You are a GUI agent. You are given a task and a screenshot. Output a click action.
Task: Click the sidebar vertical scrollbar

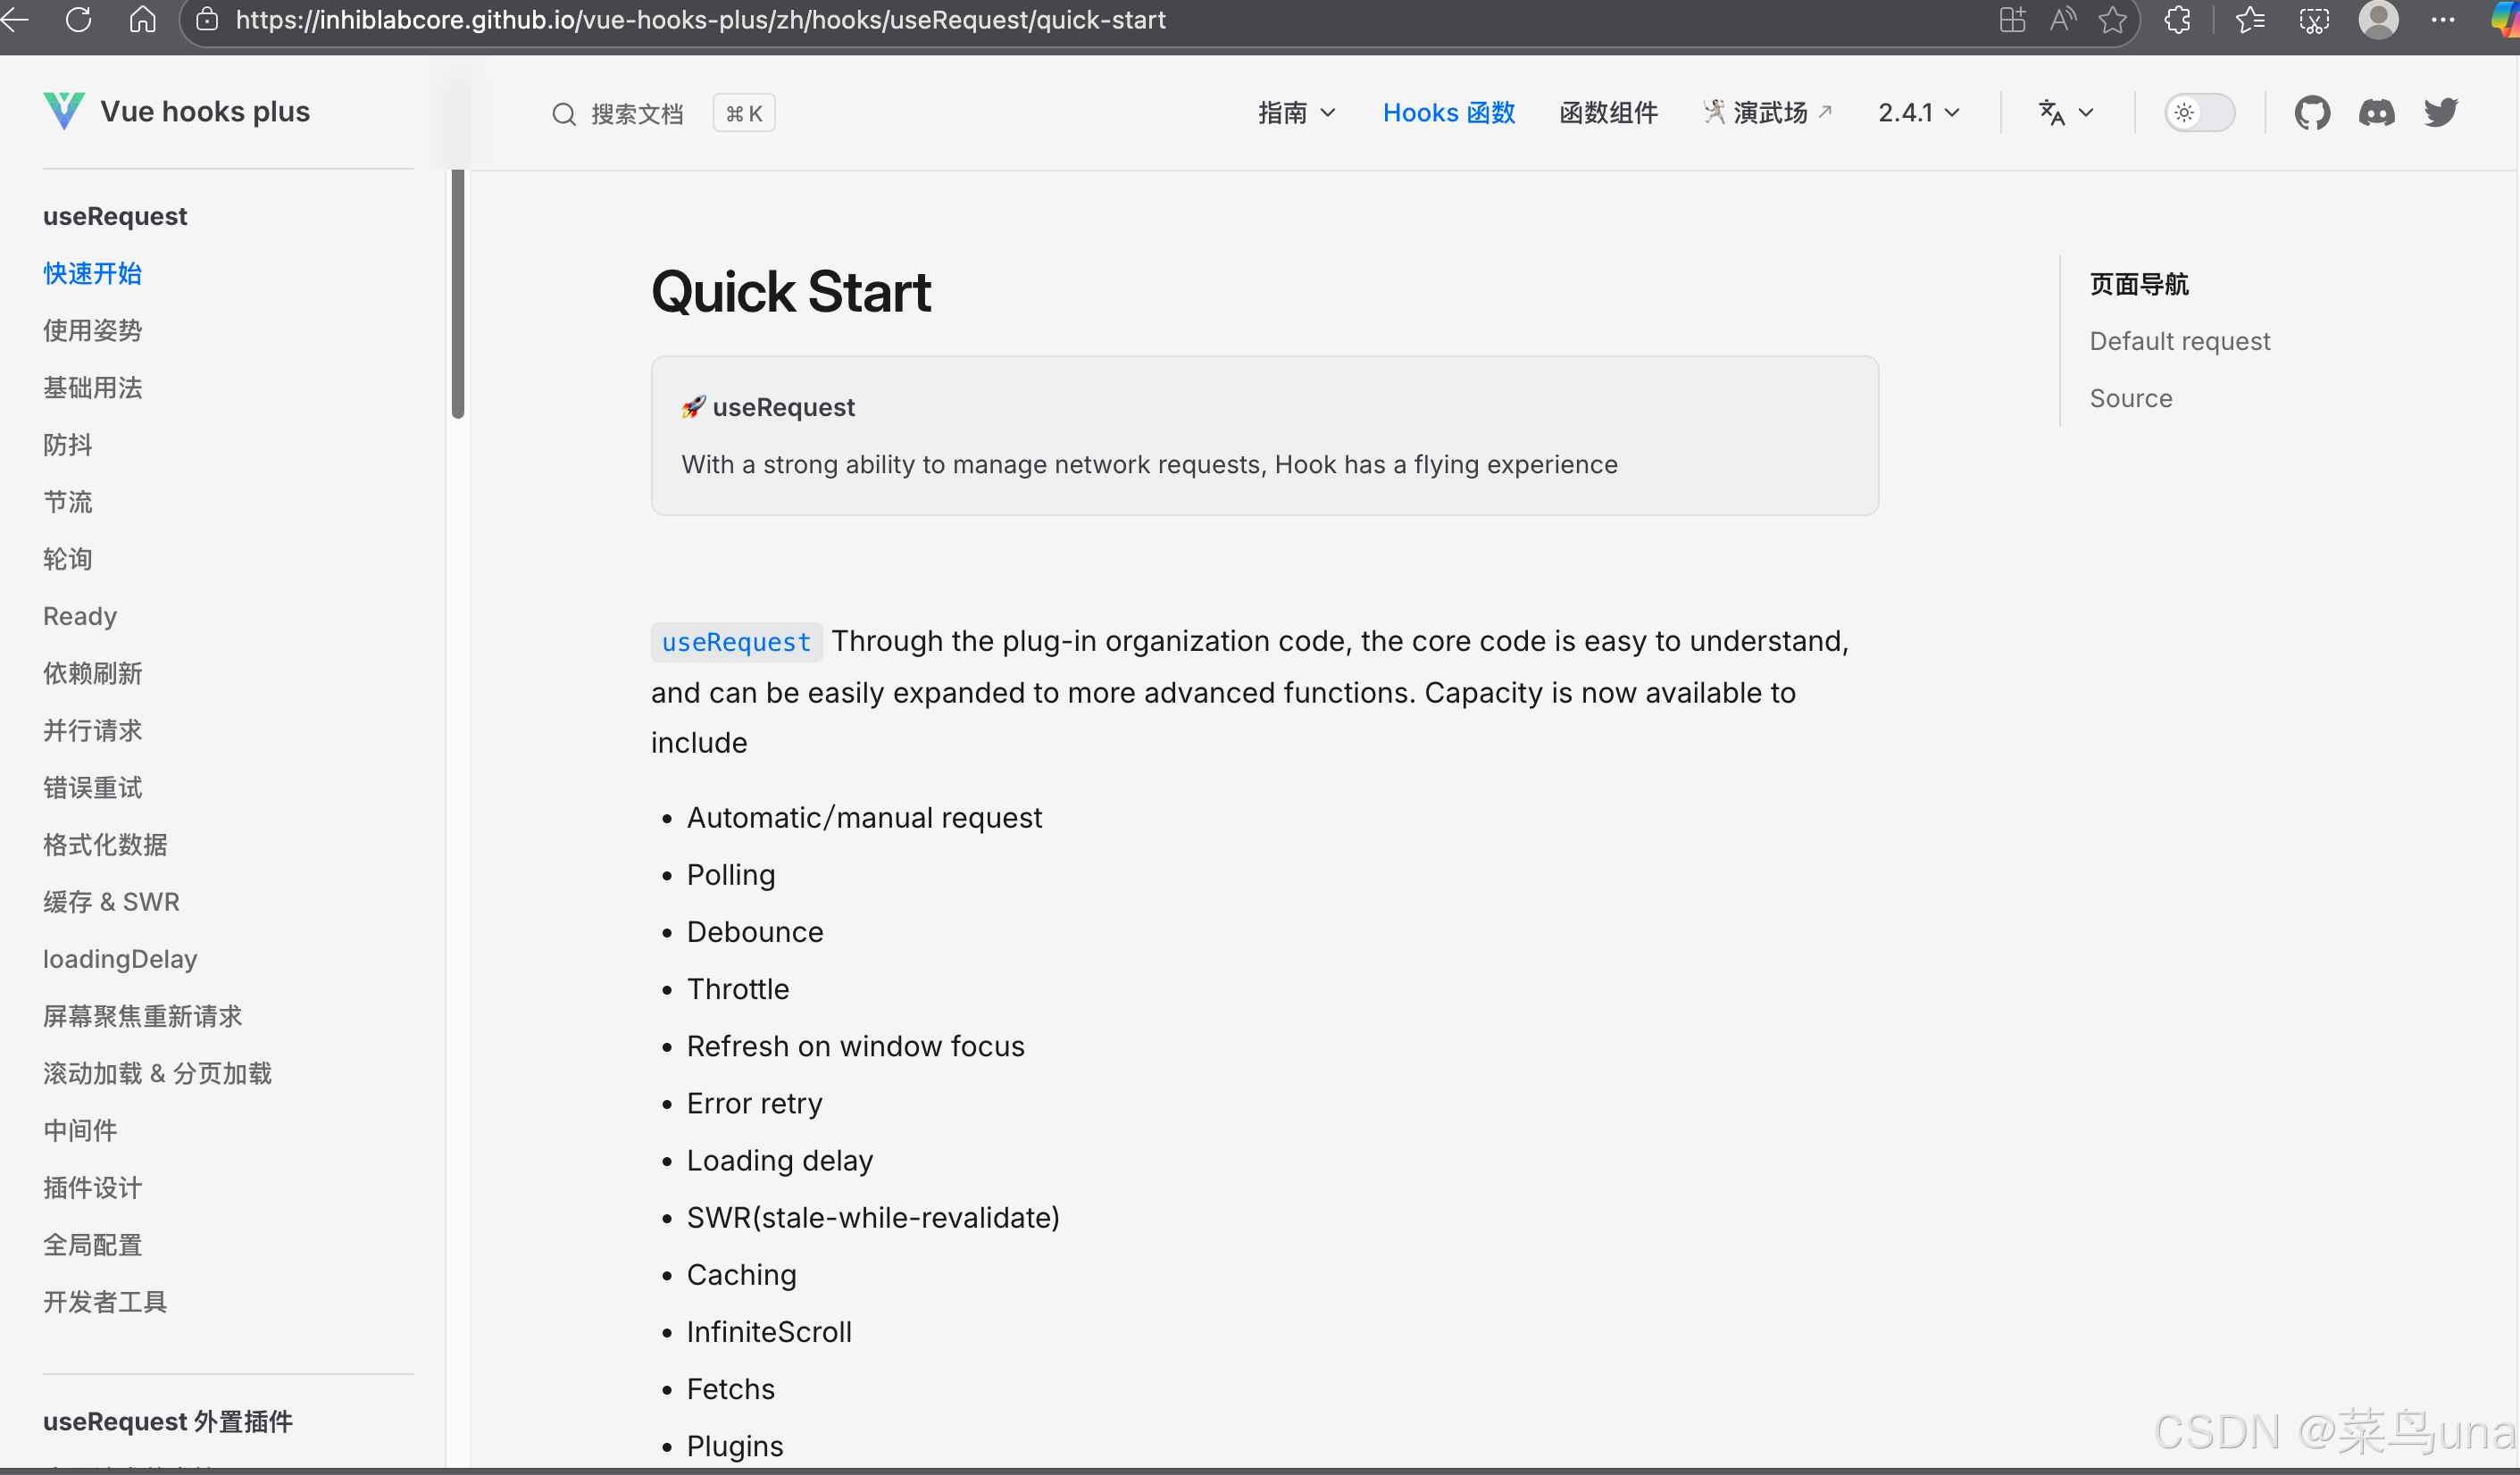(458, 293)
